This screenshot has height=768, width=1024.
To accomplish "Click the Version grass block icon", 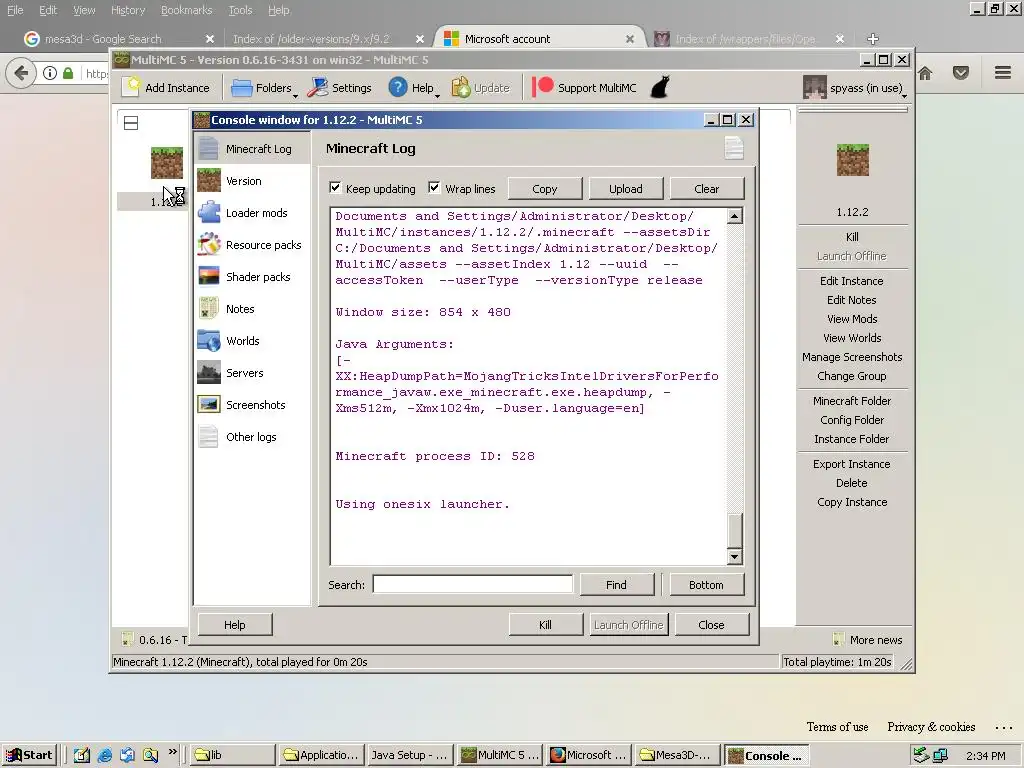I will point(208,181).
